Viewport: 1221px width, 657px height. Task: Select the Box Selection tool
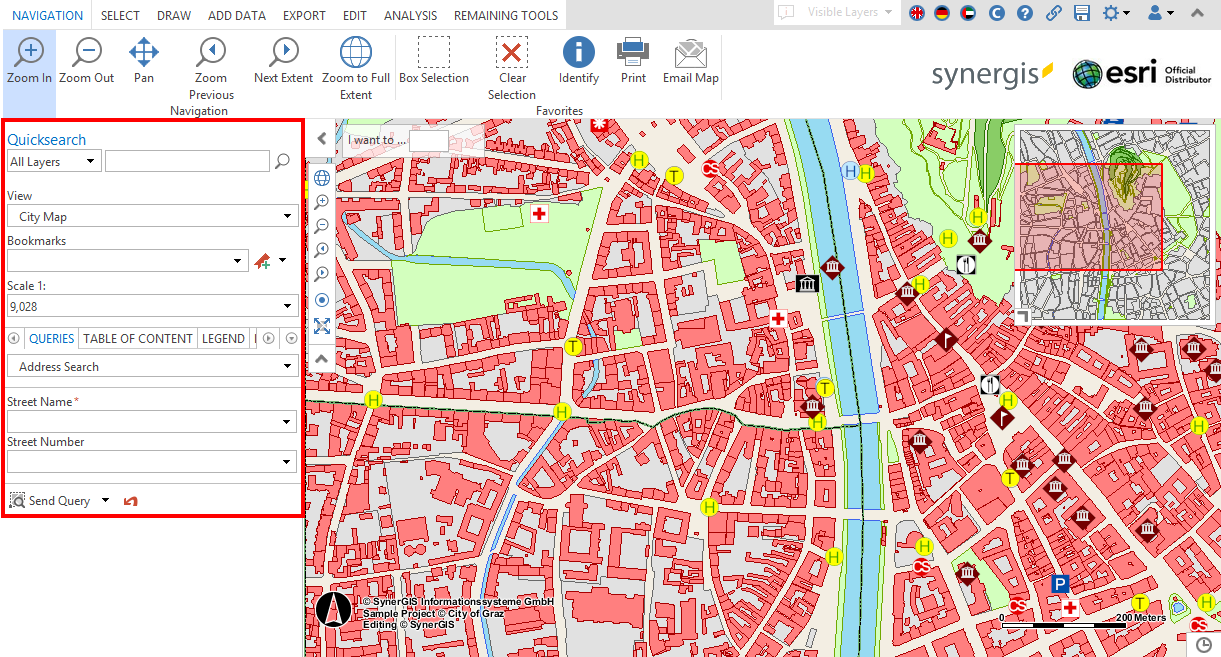(x=434, y=62)
